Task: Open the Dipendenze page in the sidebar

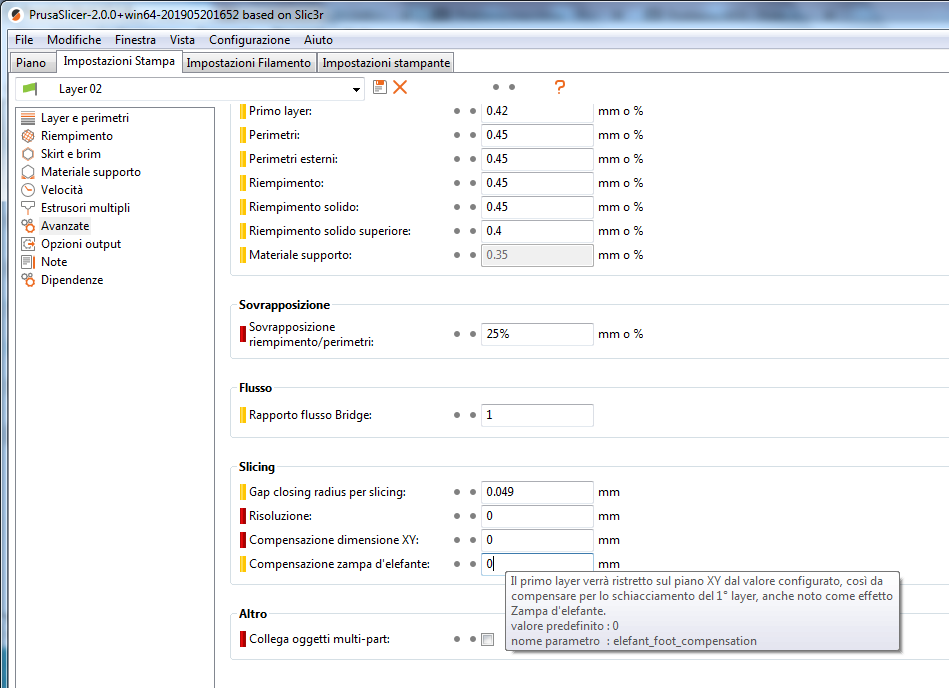Action: pyautogui.click(x=71, y=280)
